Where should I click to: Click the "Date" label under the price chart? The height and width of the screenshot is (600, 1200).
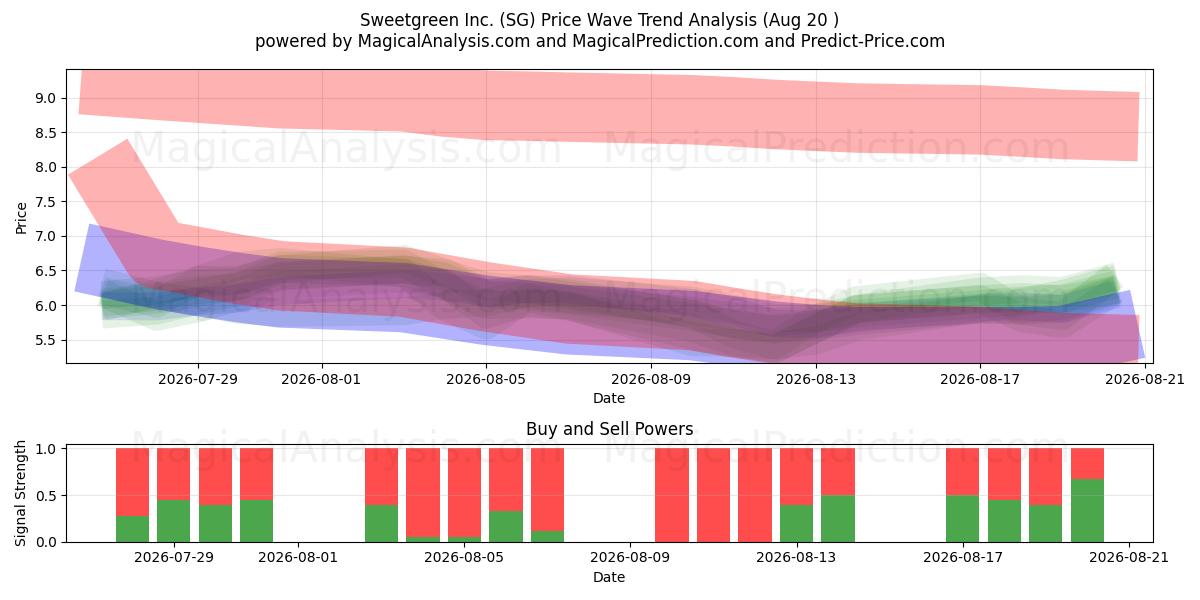click(609, 398)
